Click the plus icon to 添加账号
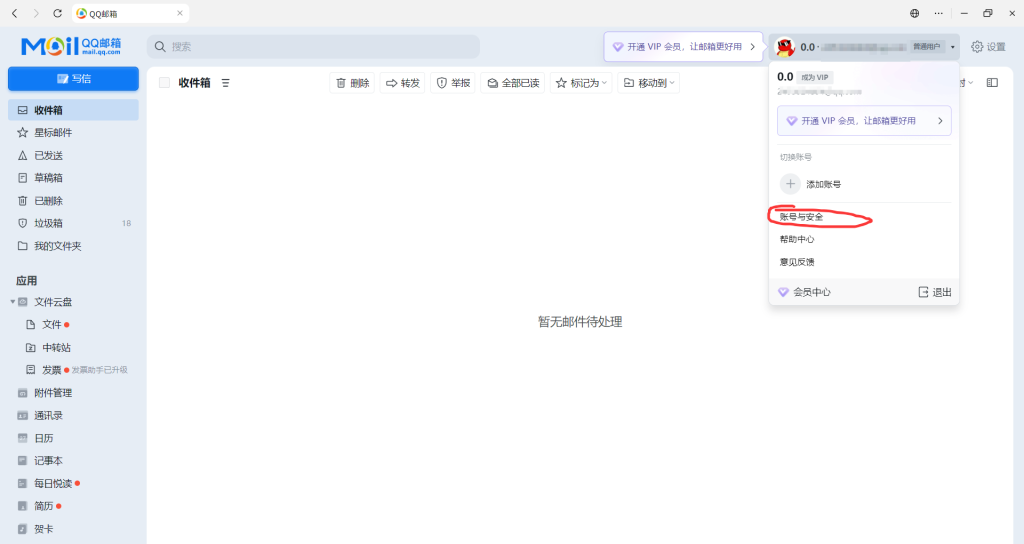This screenshot has height=544, width=1024. [790, 184]
